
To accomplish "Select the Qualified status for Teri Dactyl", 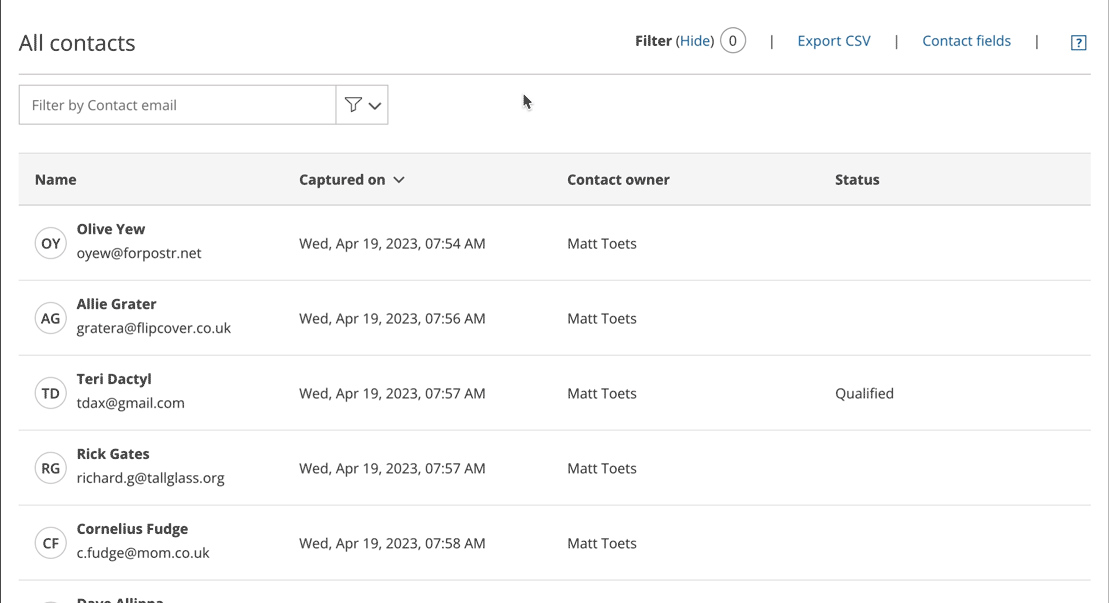I will [x=864, y=393].
